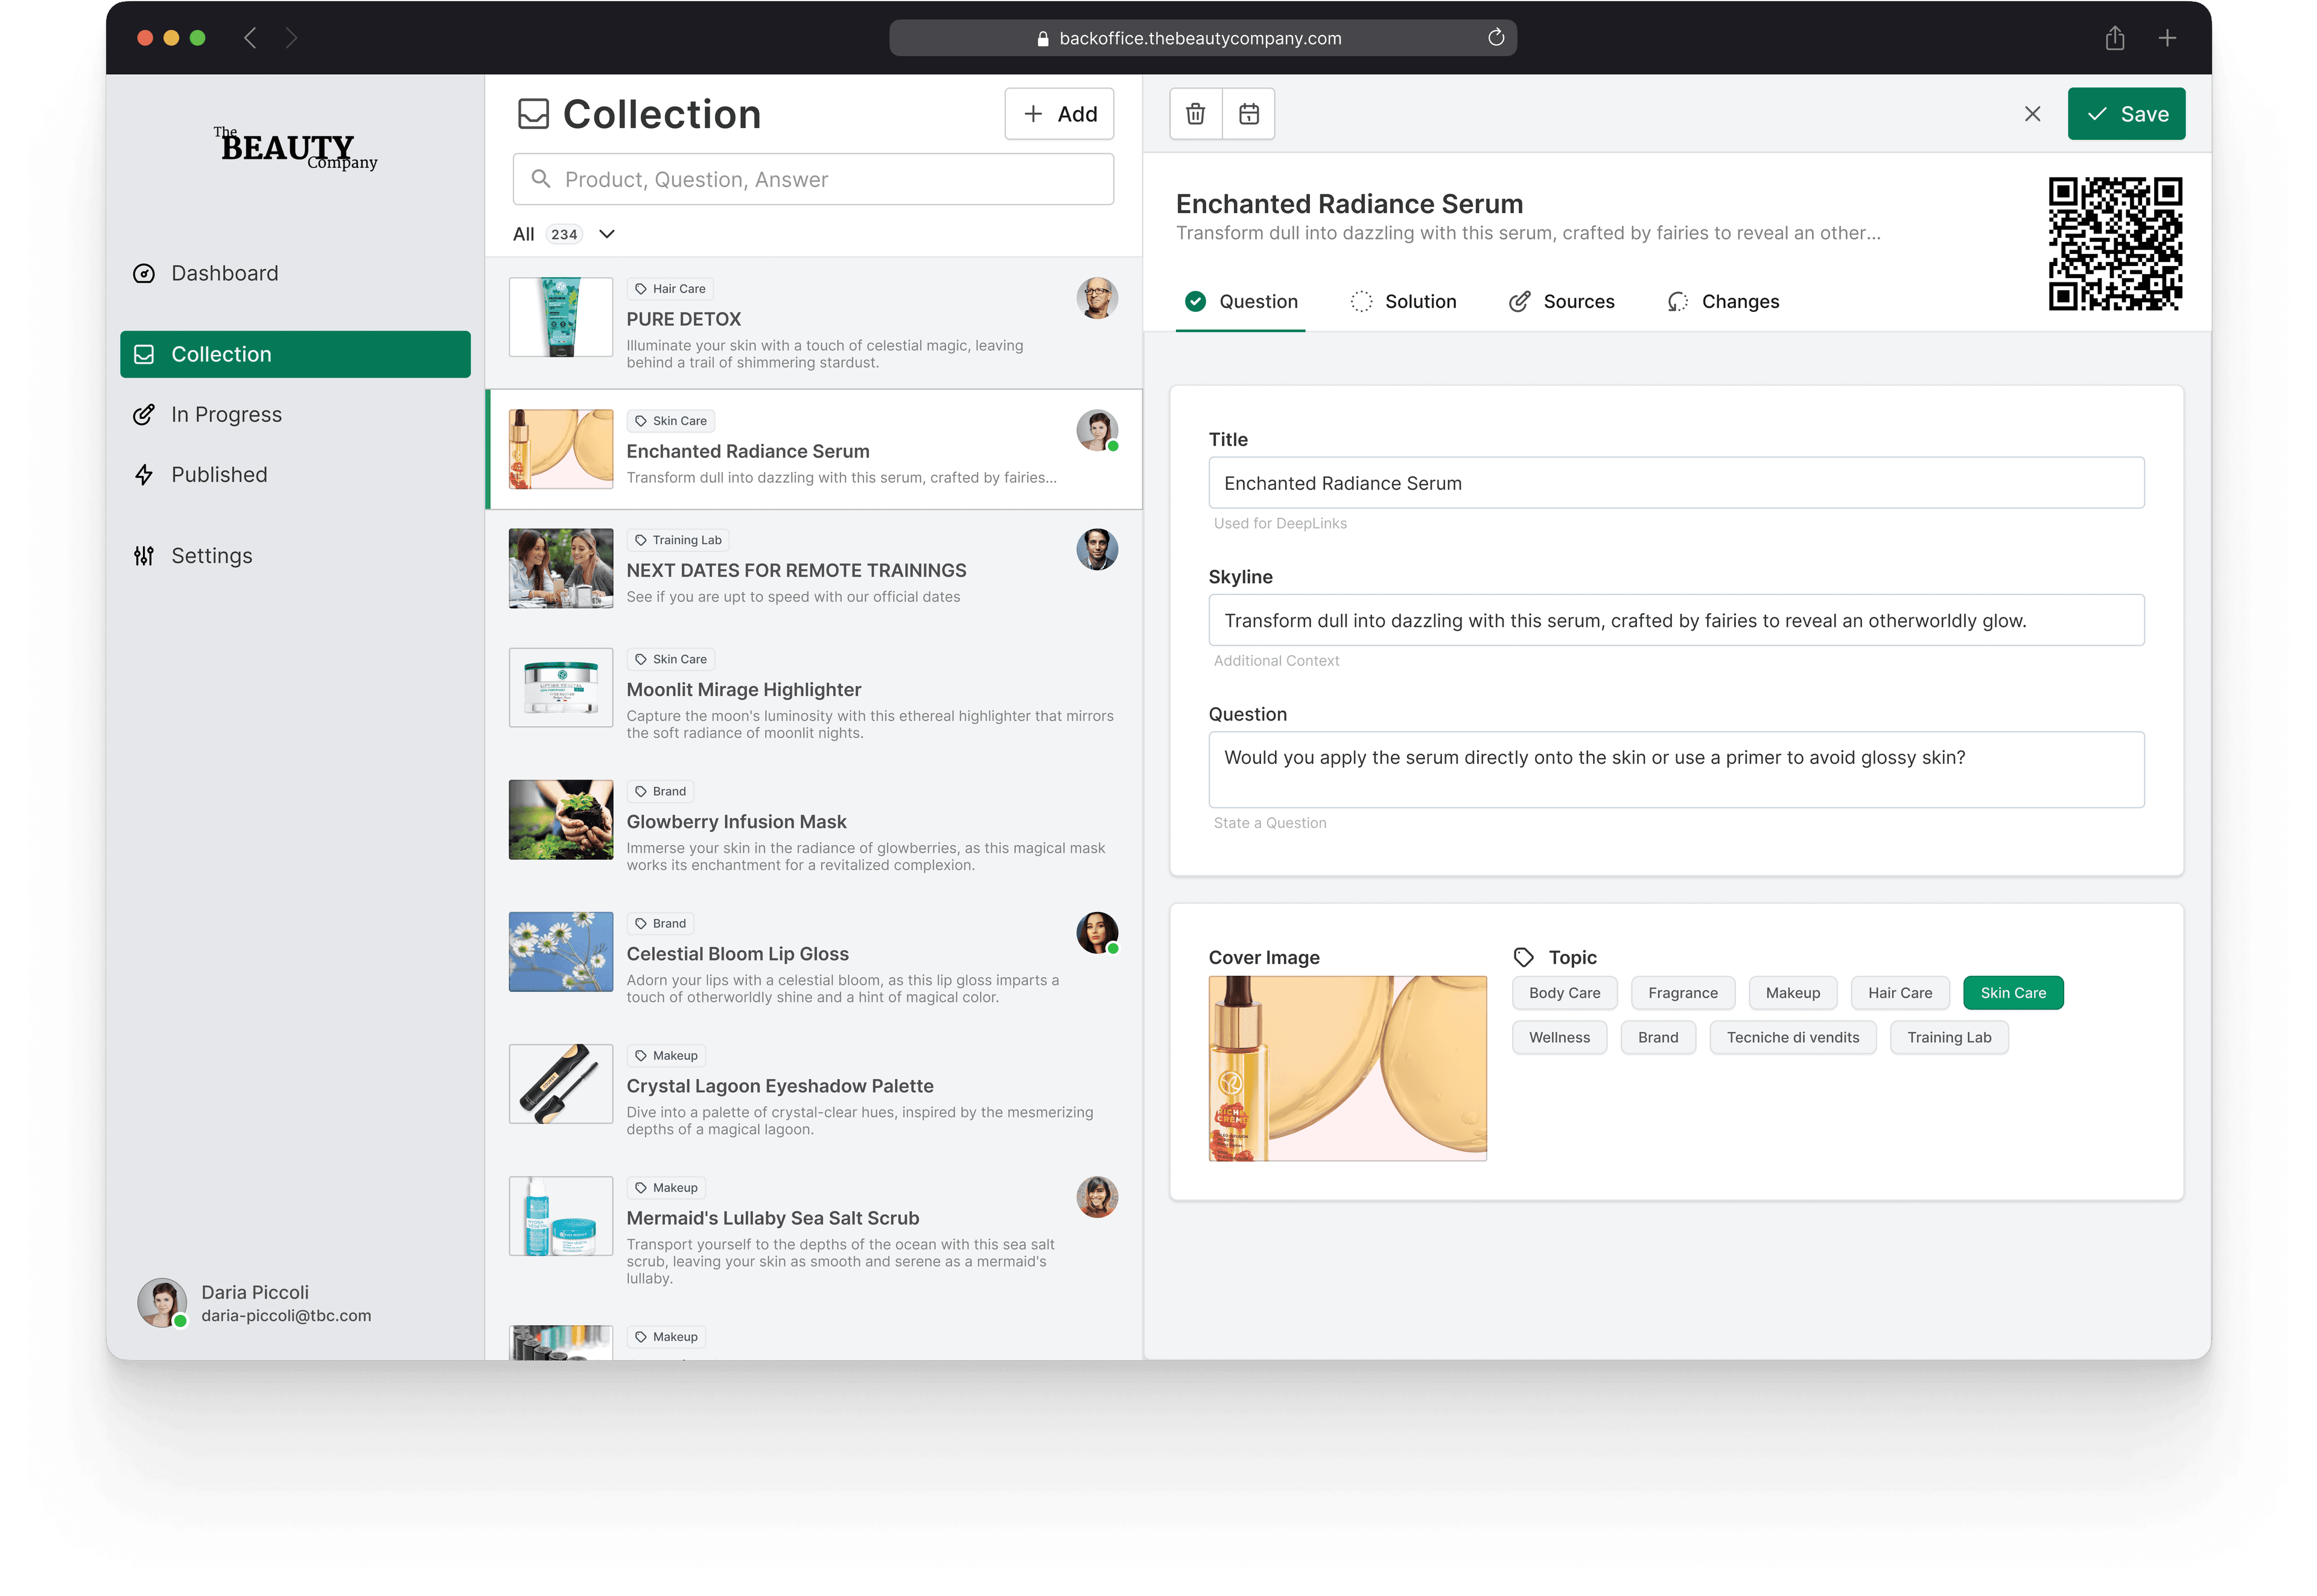Click the browser reload icon
The width and height of the screenshot is (2317, 1596).
click(1496, 37)
